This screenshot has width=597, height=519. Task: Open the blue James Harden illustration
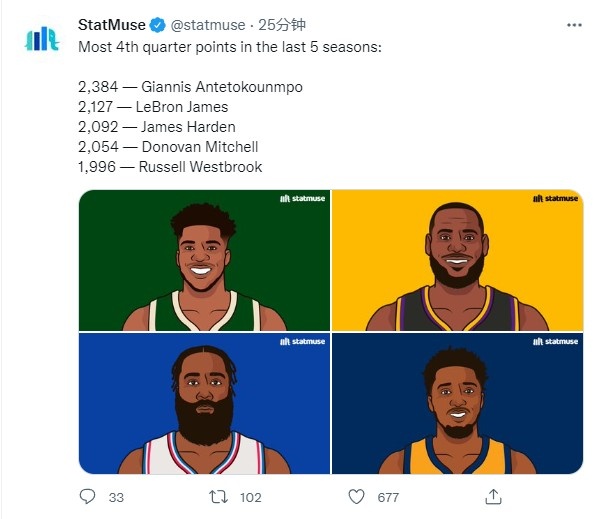204,404
